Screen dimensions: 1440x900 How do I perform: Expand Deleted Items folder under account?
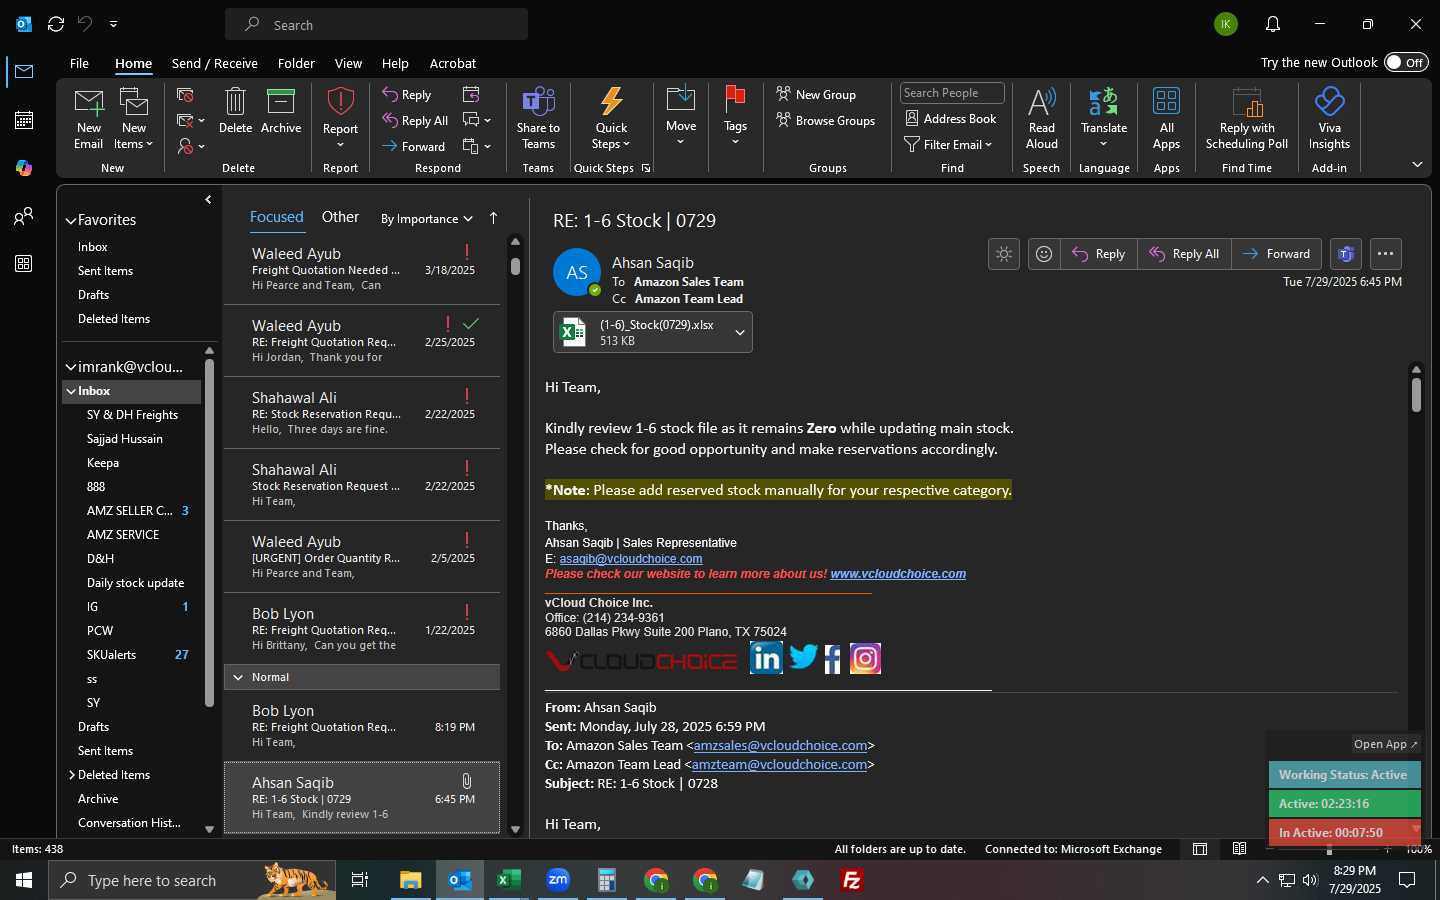click(x=72, y=775)
